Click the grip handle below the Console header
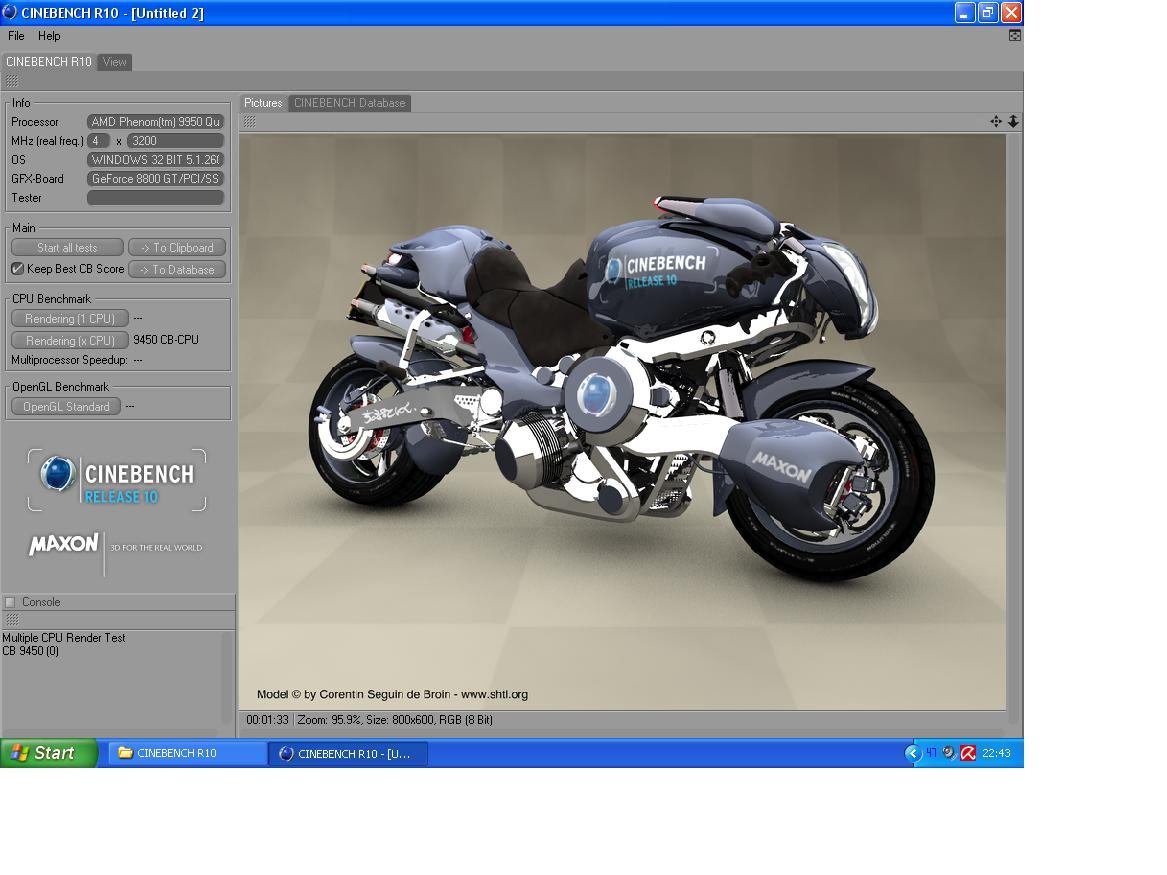This screenshot has width=1167, height=875. click(12, 619)
